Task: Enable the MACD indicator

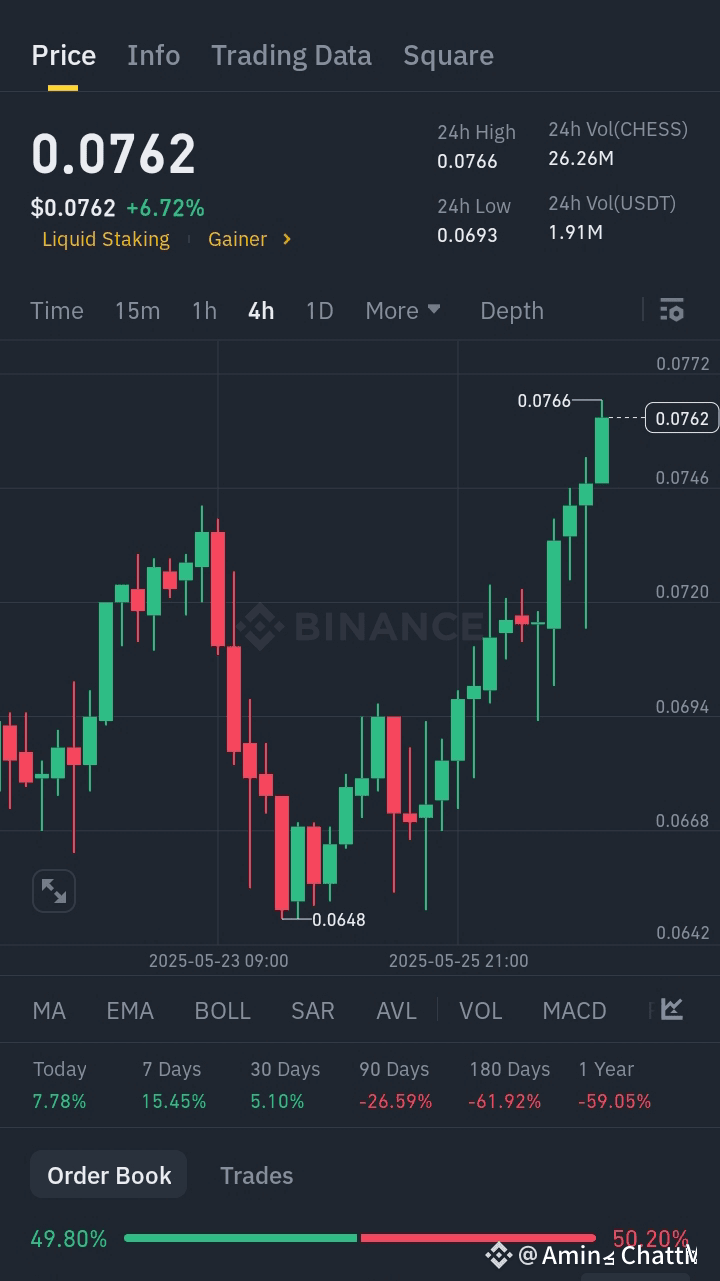Action: click(x=574, y=1010)
